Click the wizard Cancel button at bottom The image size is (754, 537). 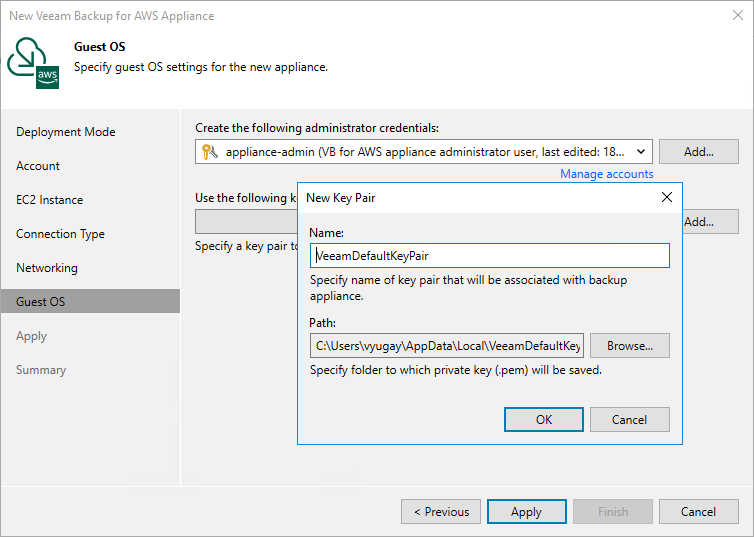(x=699, y=512)
